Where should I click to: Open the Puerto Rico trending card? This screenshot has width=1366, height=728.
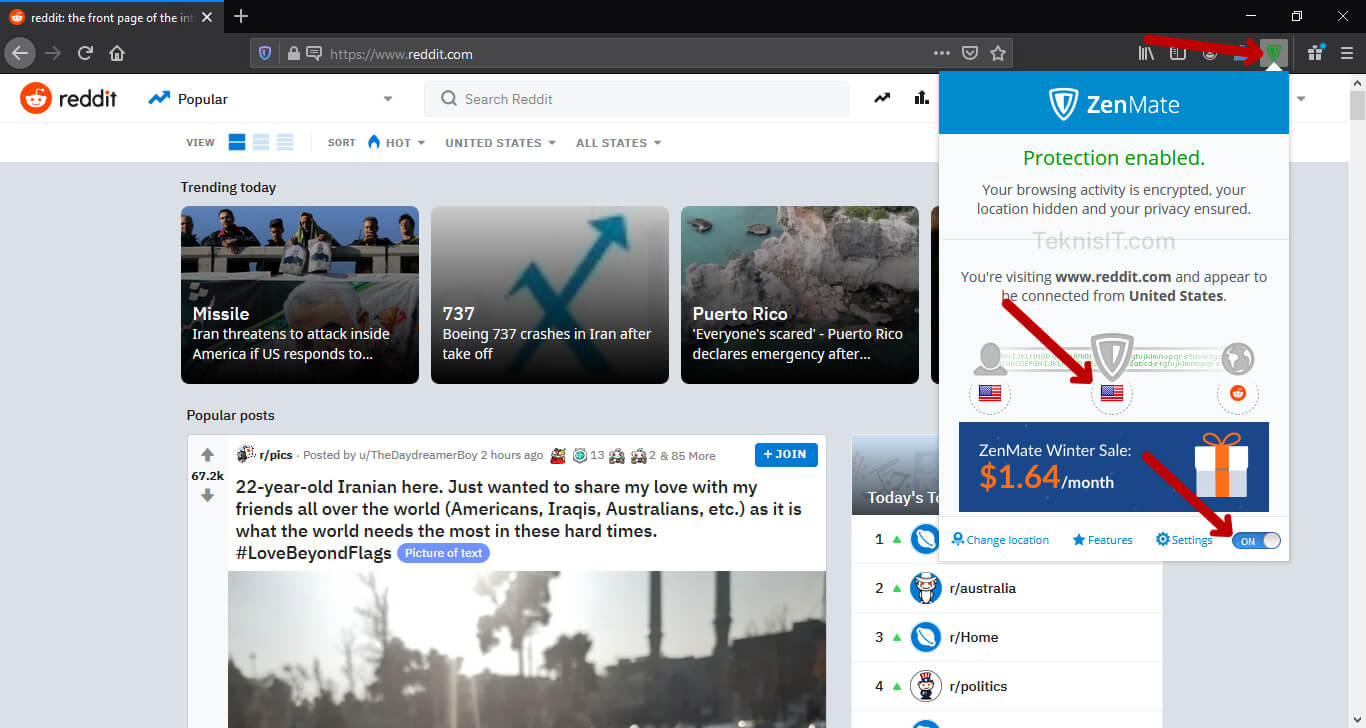pos(800,295)
